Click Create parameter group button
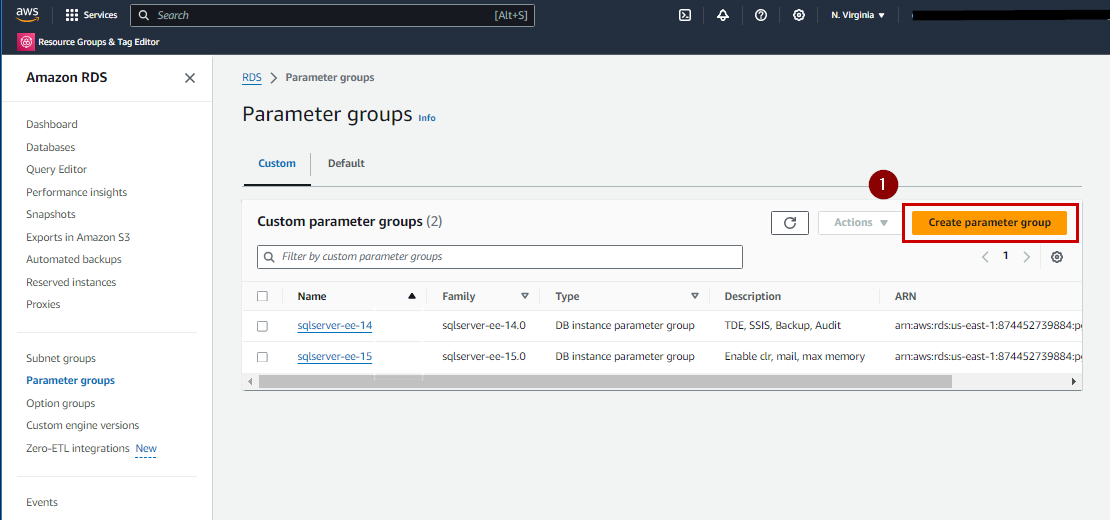The image size is (1110, 520). [x=989, y=223]
